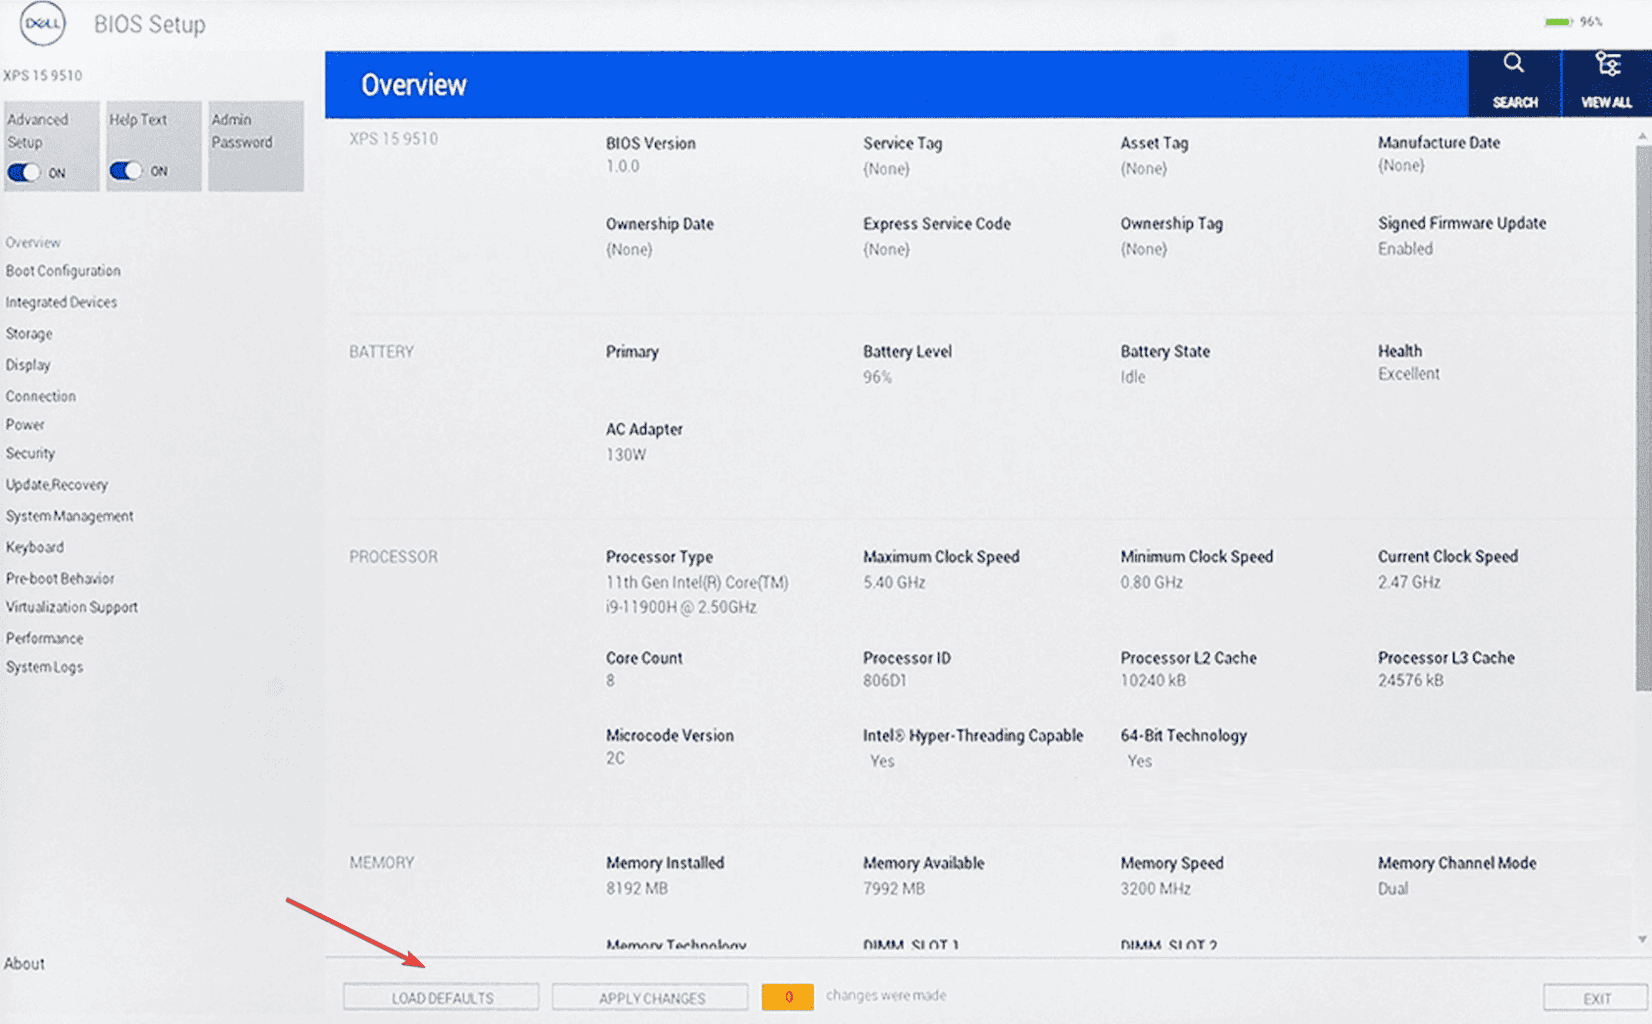The height and width of the screenshot is (1024, 1652).
Task: Open Performance settings
Action: [x=45, y=638]
